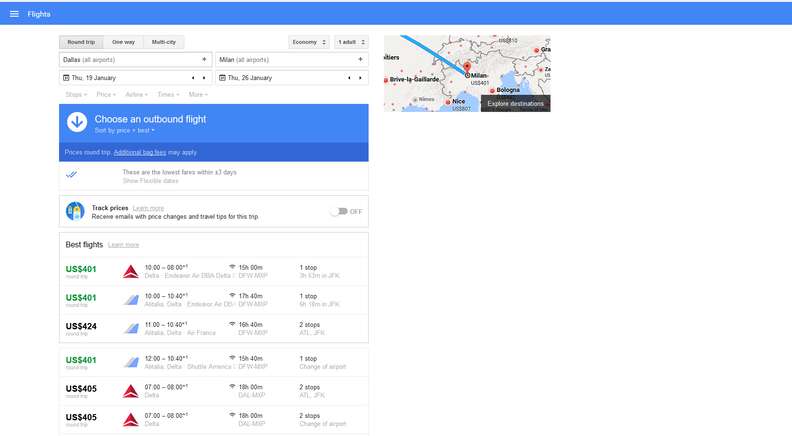The image size is (792, 436).
Task: Open the Stops filter dropdown
Action: 76,94
